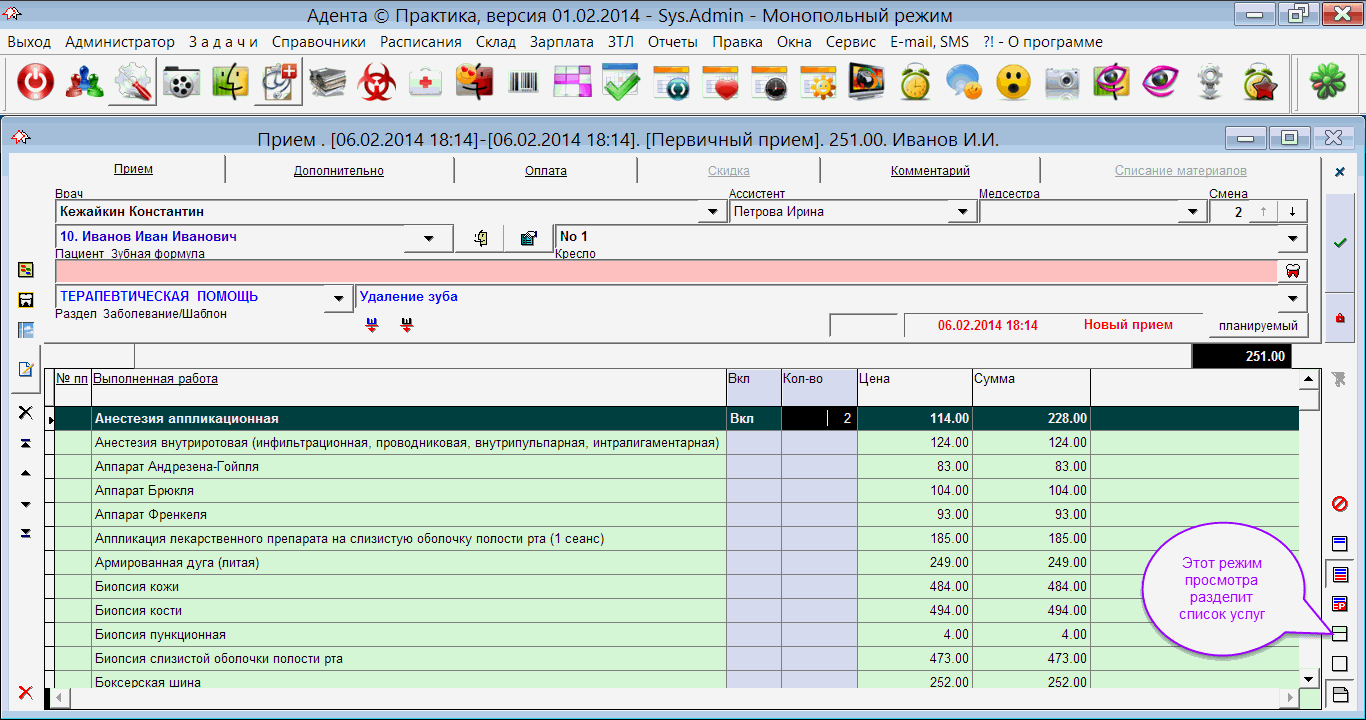This screenshot has width=1366, height=720.
Task: Click the tooth icon beside pink field
Action: pyautogui.click(x=1292, y=271)
